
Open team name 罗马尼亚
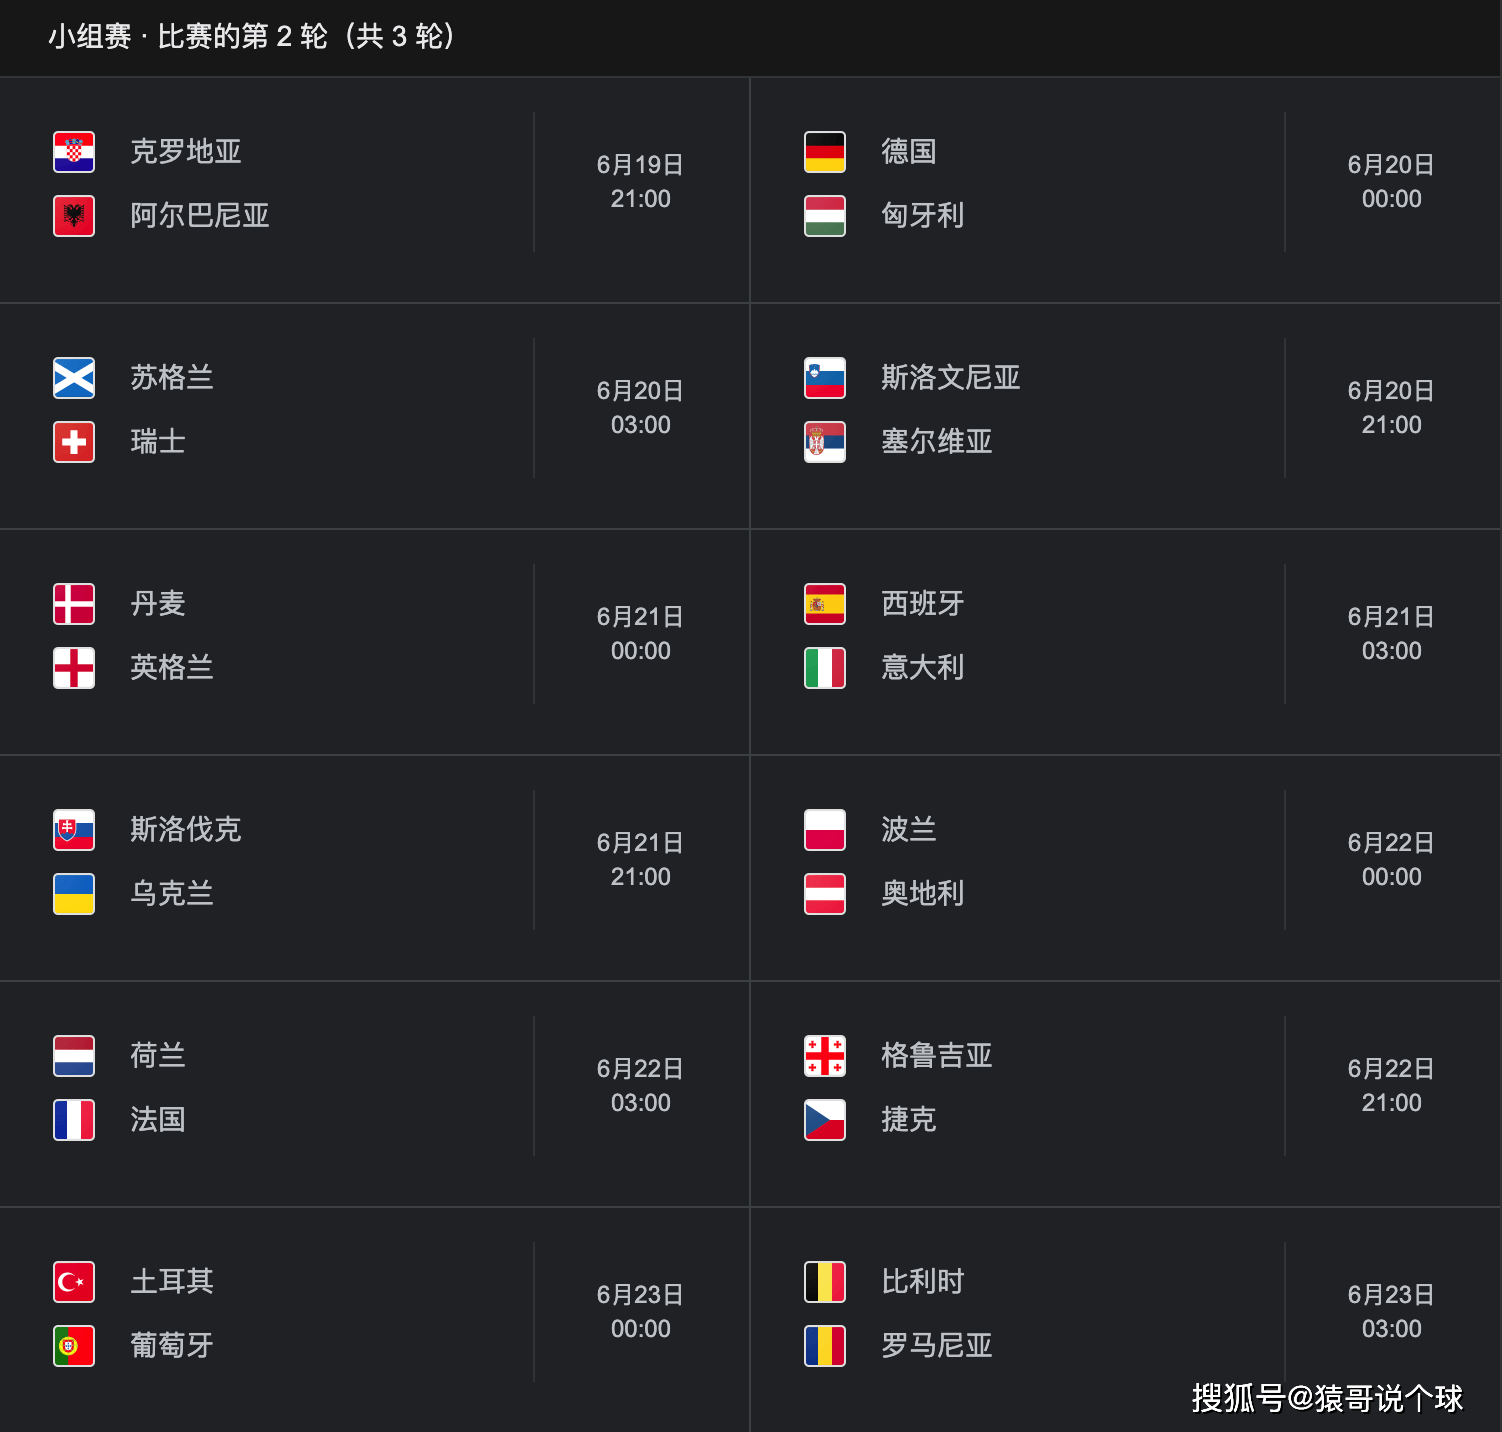pyautogui.click(x=936, y=1346)
